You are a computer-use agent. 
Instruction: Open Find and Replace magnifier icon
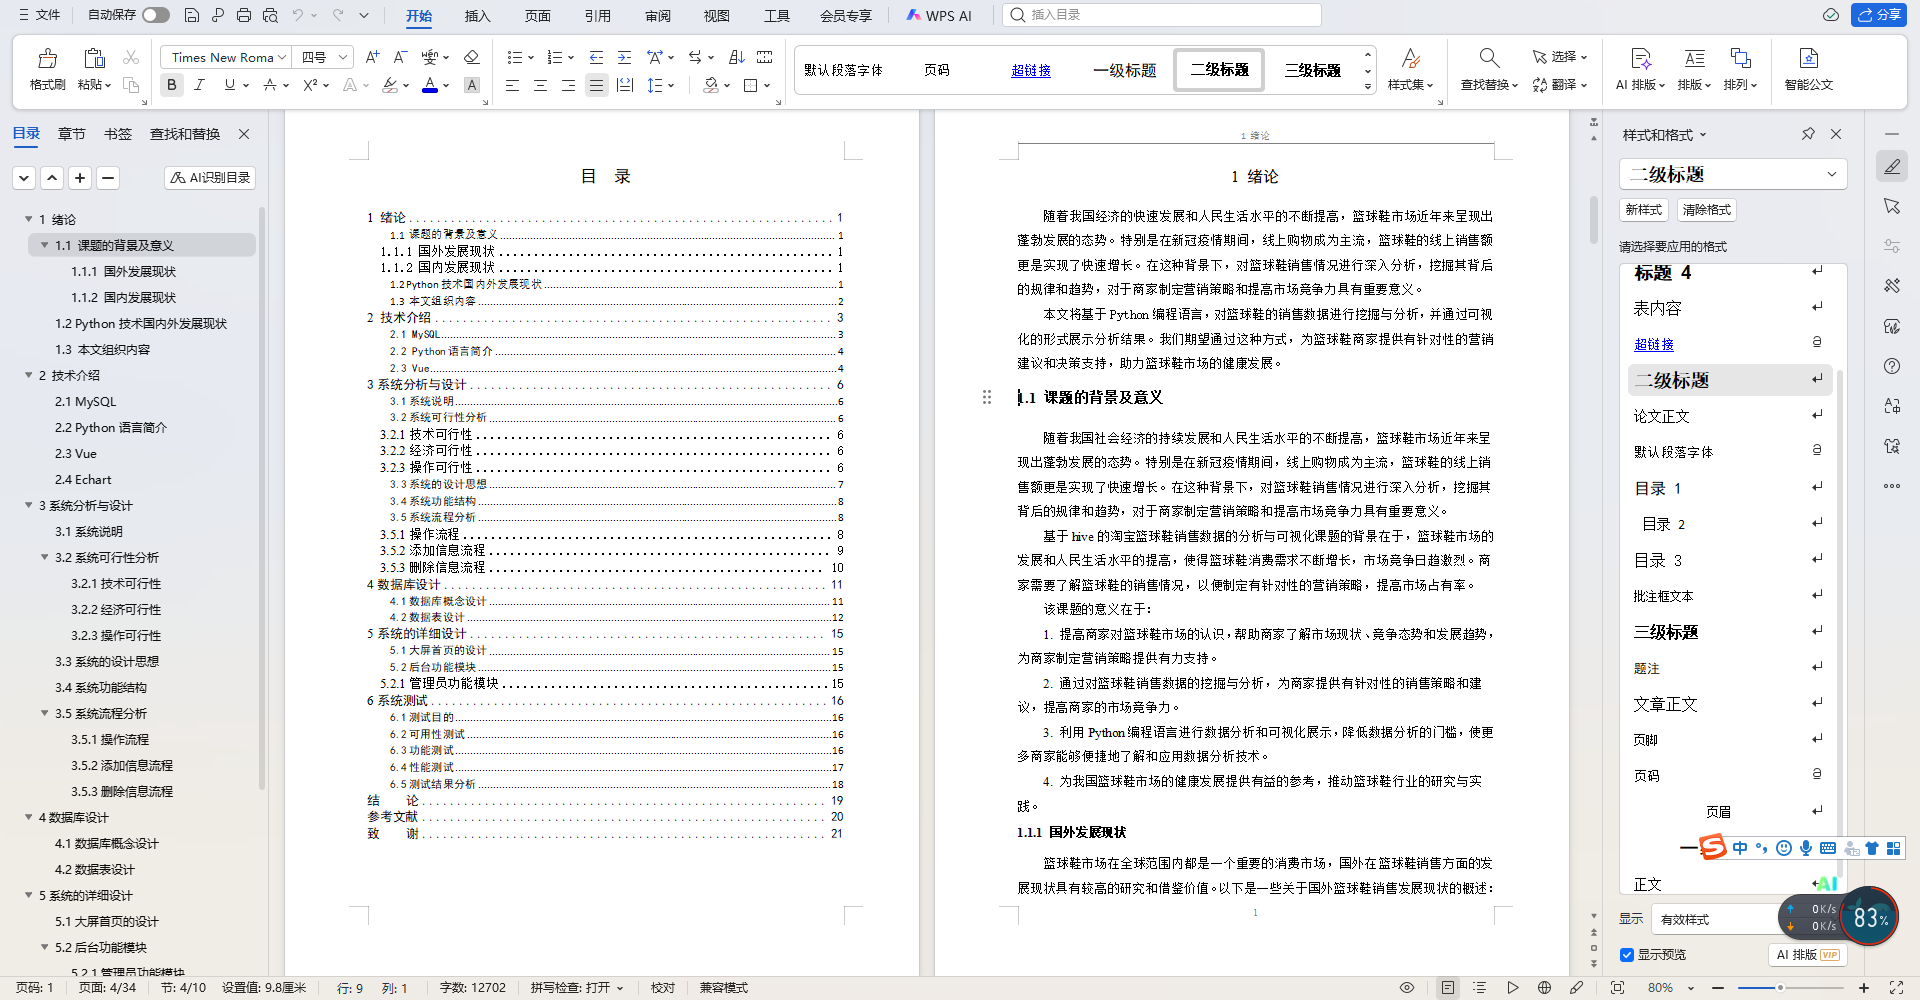click(x=1489, y=58)
